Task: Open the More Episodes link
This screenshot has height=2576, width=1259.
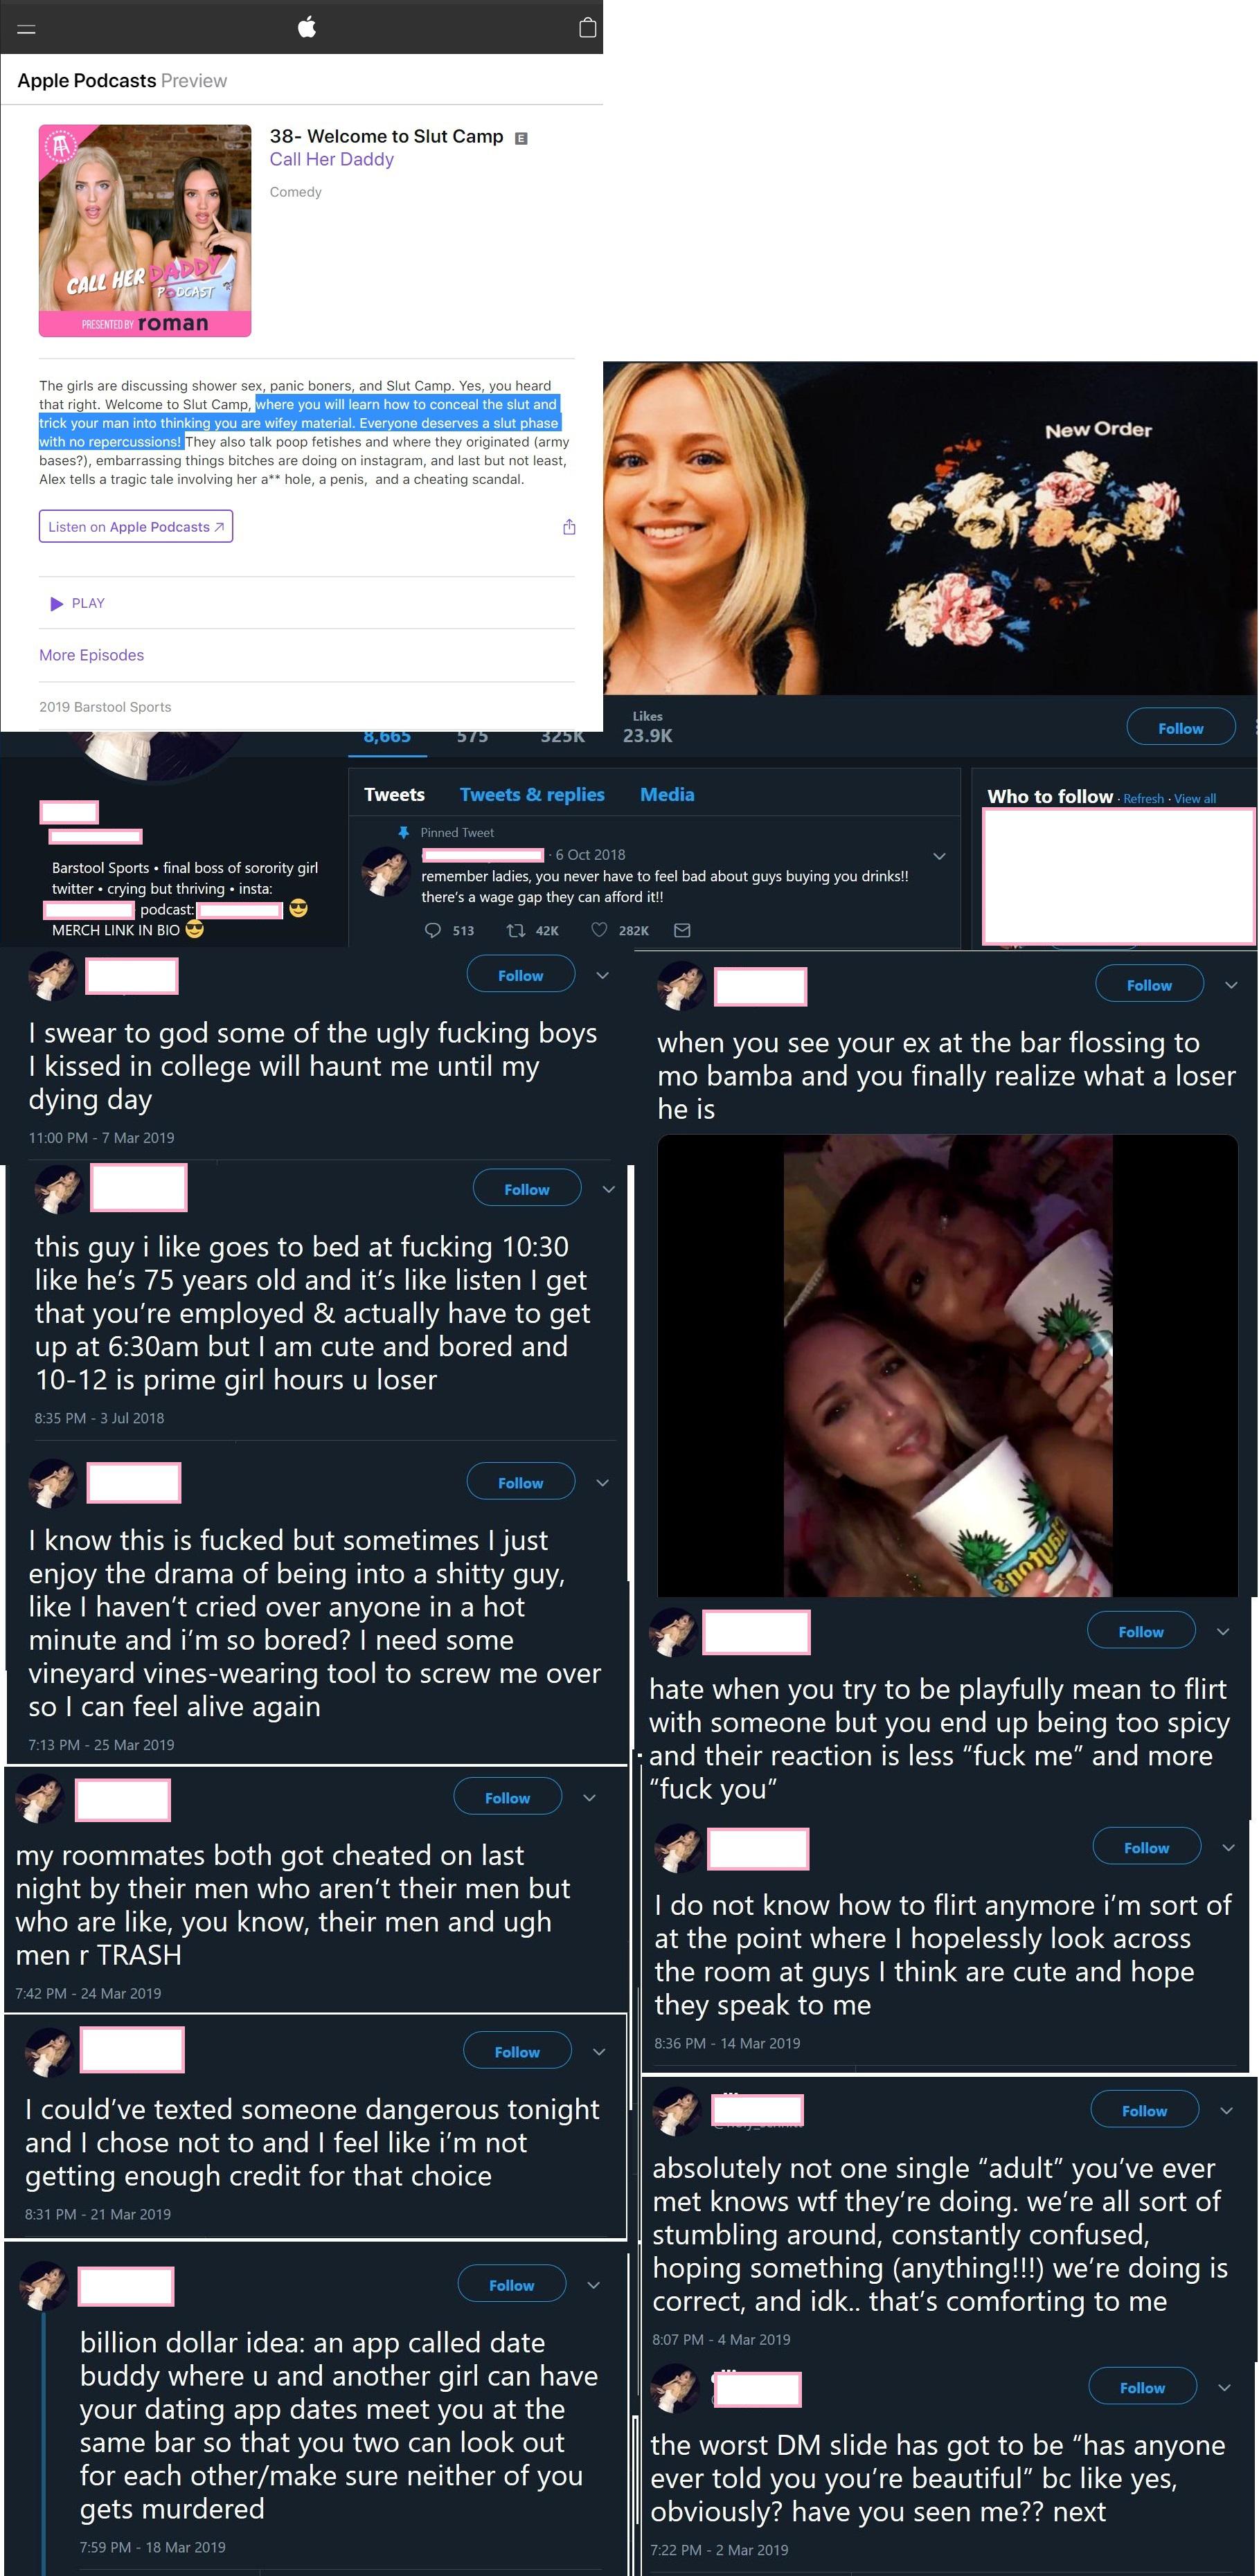Action: [91, 655]
